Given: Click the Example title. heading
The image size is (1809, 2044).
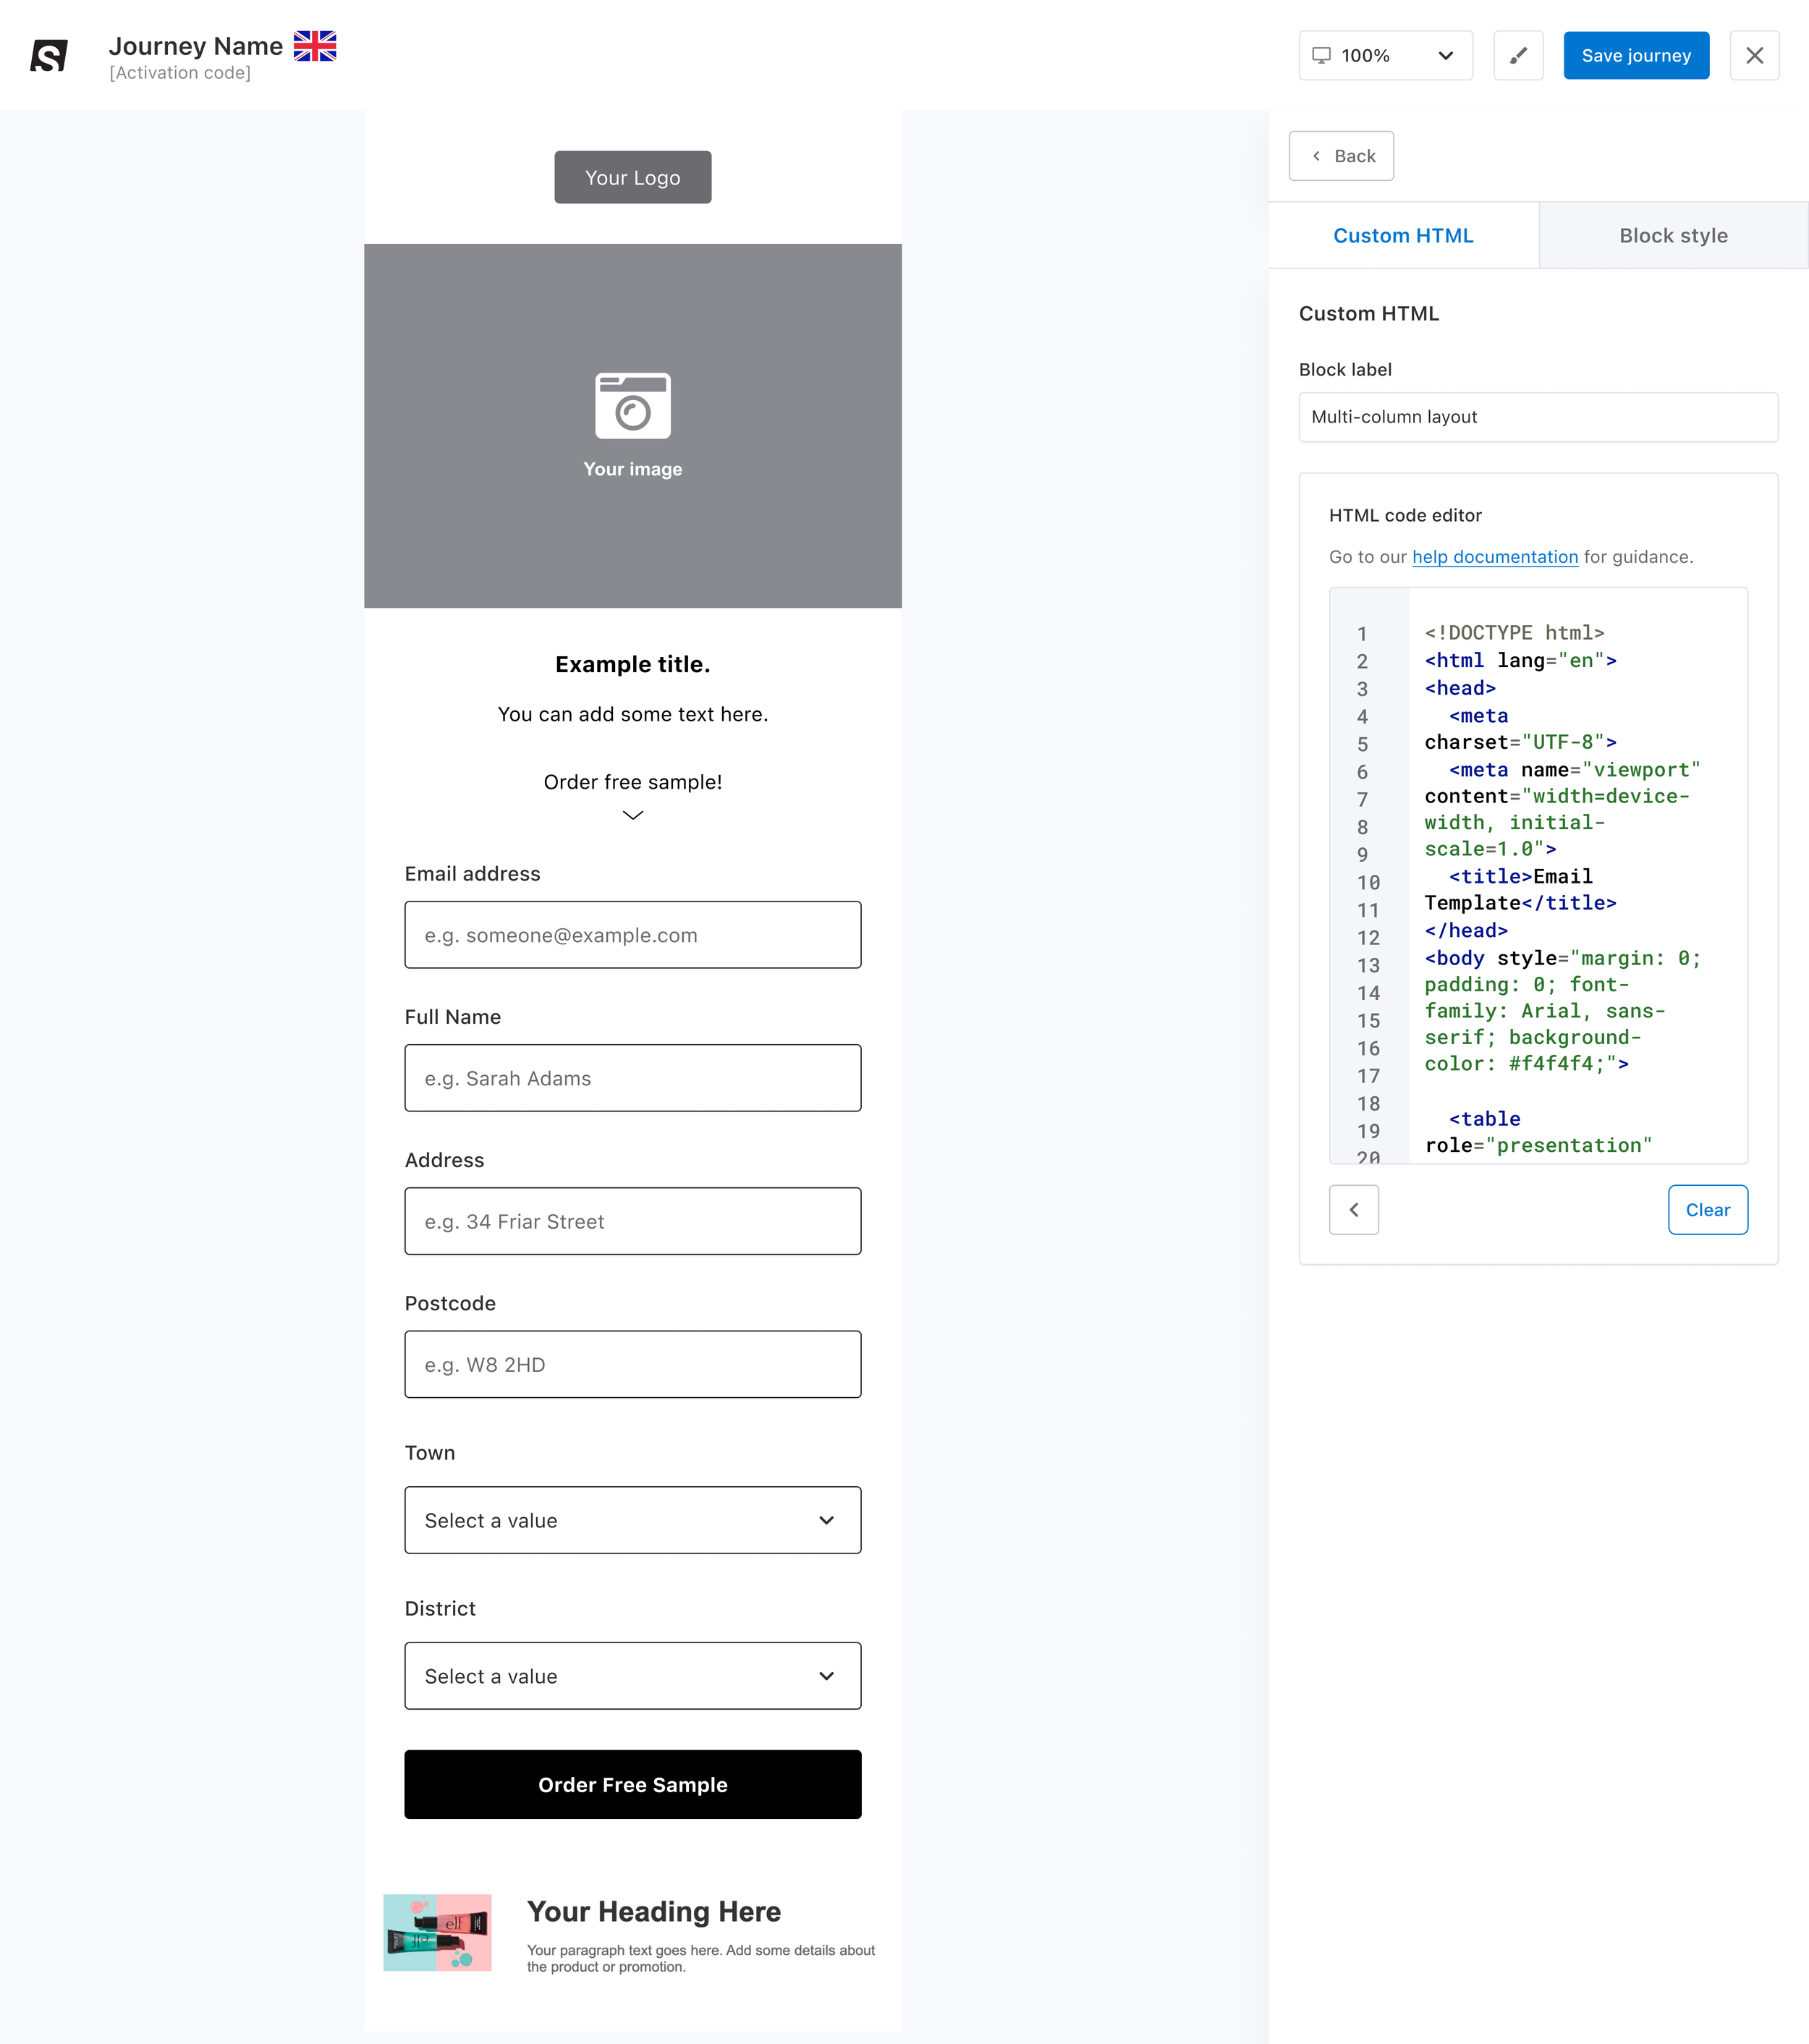Looking at the screenshot, I should [x=633, y=664].
